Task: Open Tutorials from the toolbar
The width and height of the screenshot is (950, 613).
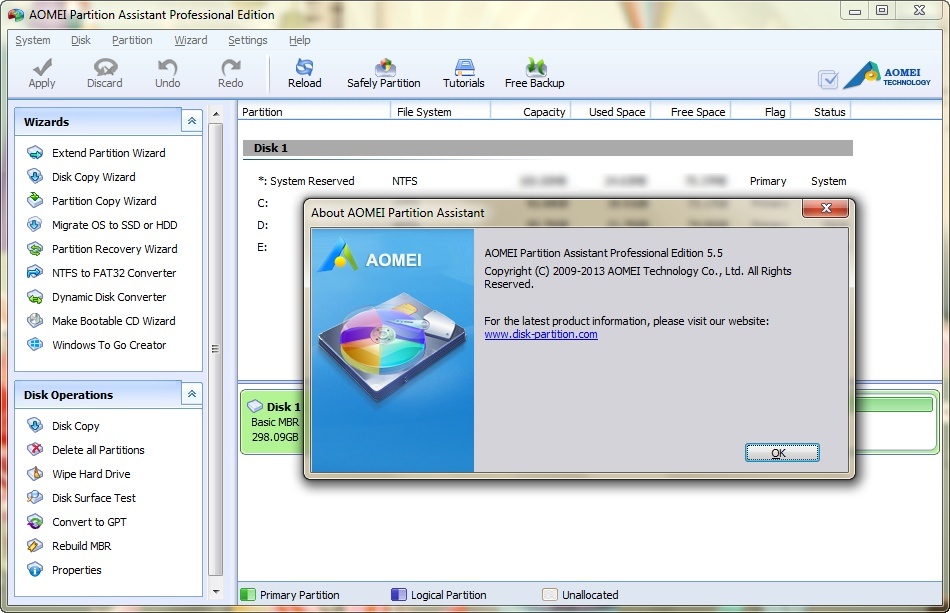Action: click(463, 73)
